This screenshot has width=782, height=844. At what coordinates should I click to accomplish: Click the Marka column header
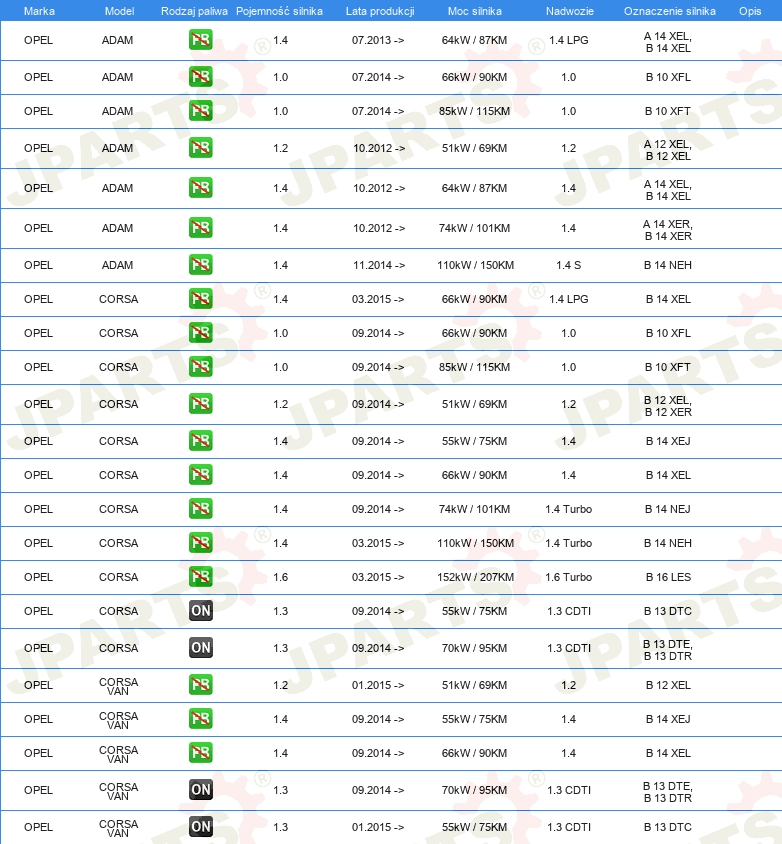(x=39, y=11)
